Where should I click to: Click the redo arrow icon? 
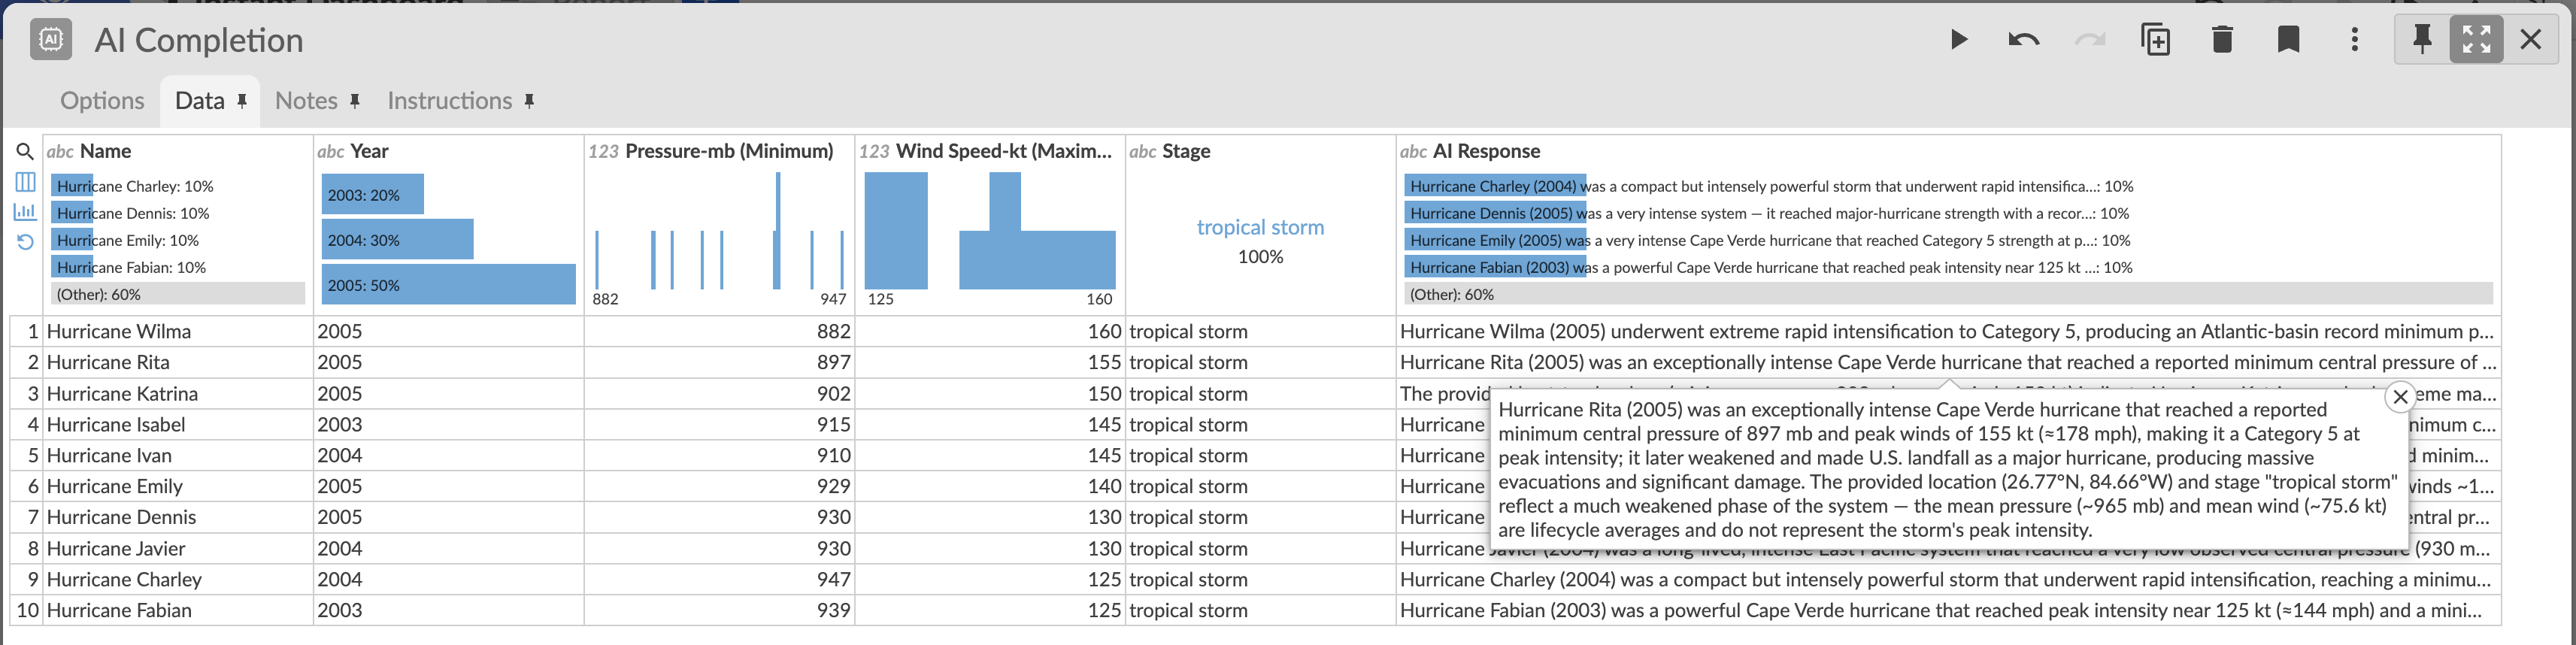2089,40
